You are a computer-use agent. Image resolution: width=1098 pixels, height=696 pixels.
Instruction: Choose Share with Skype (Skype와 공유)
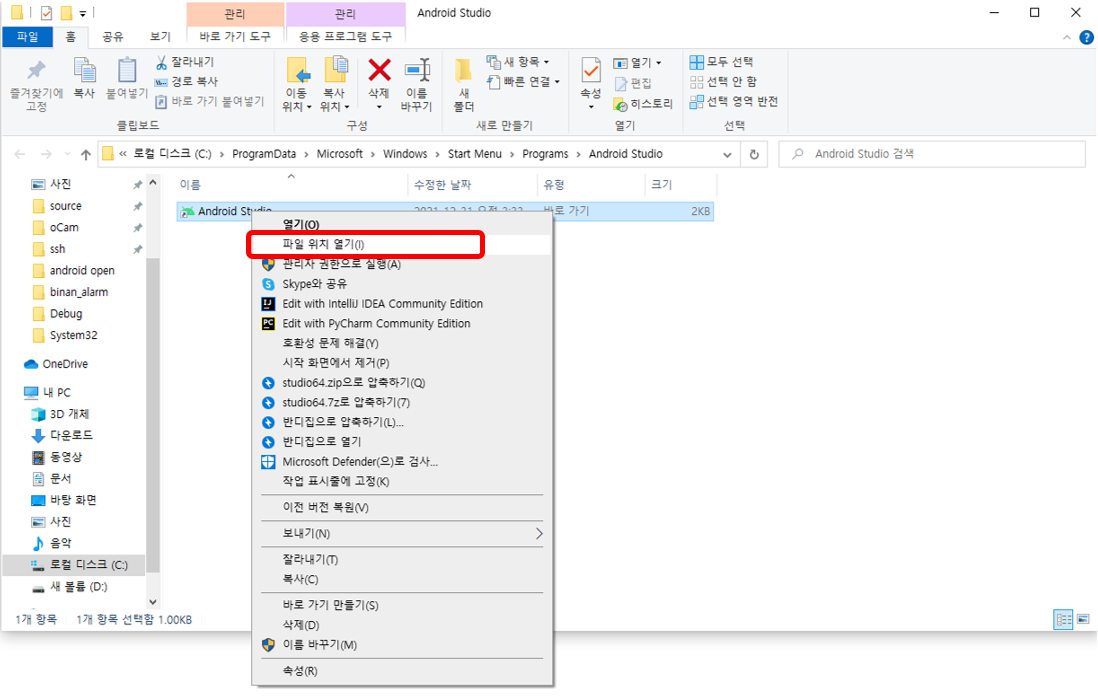403,284
